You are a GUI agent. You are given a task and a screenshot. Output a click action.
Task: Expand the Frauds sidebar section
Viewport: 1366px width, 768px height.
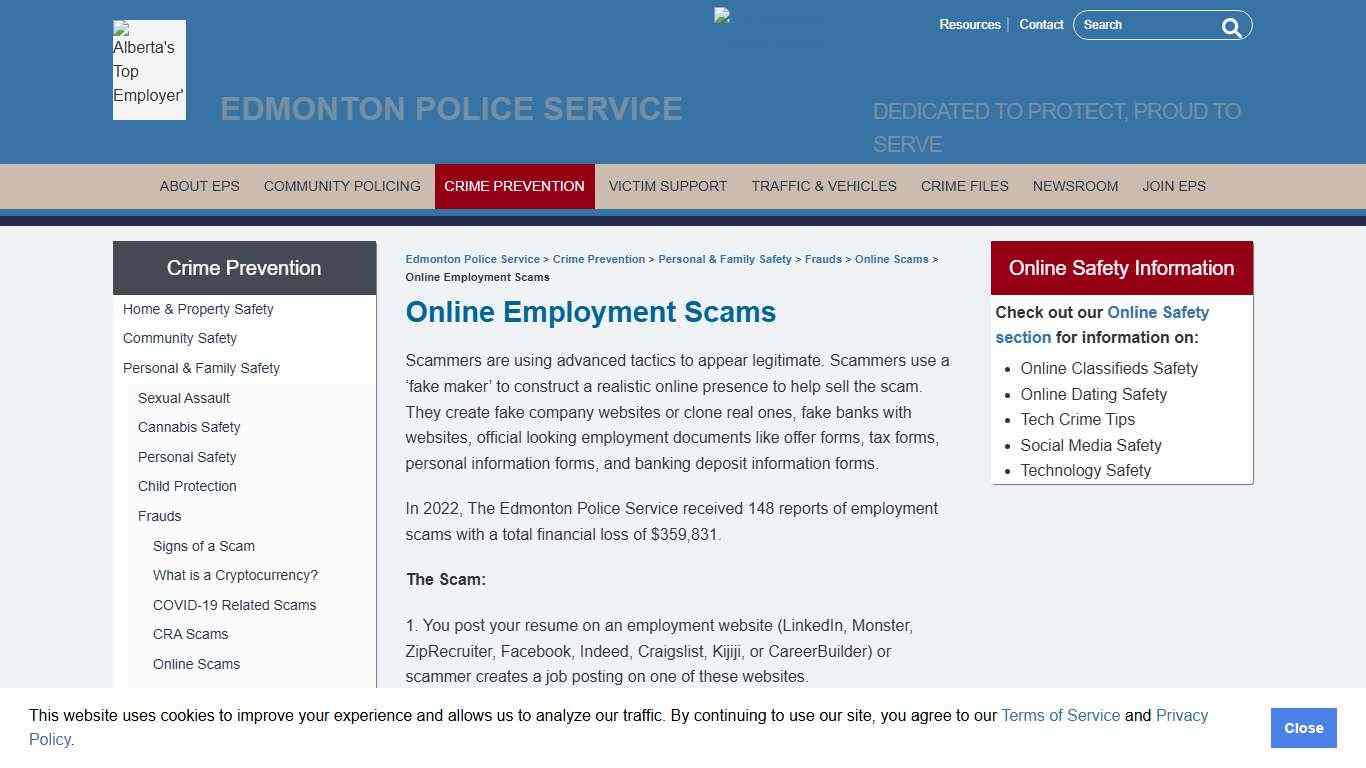click(159, 516)
